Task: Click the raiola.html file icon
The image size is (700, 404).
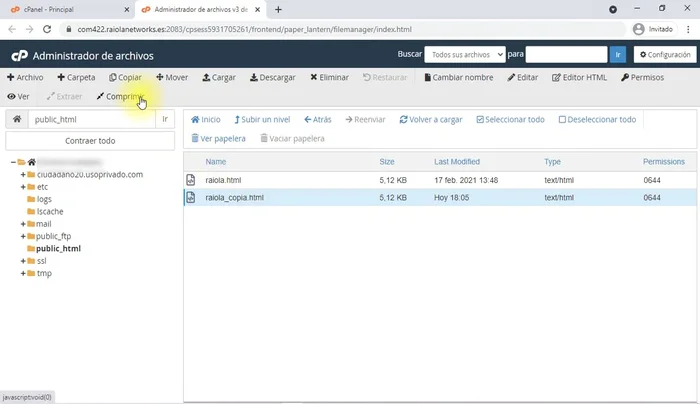Action: point(191,180)
